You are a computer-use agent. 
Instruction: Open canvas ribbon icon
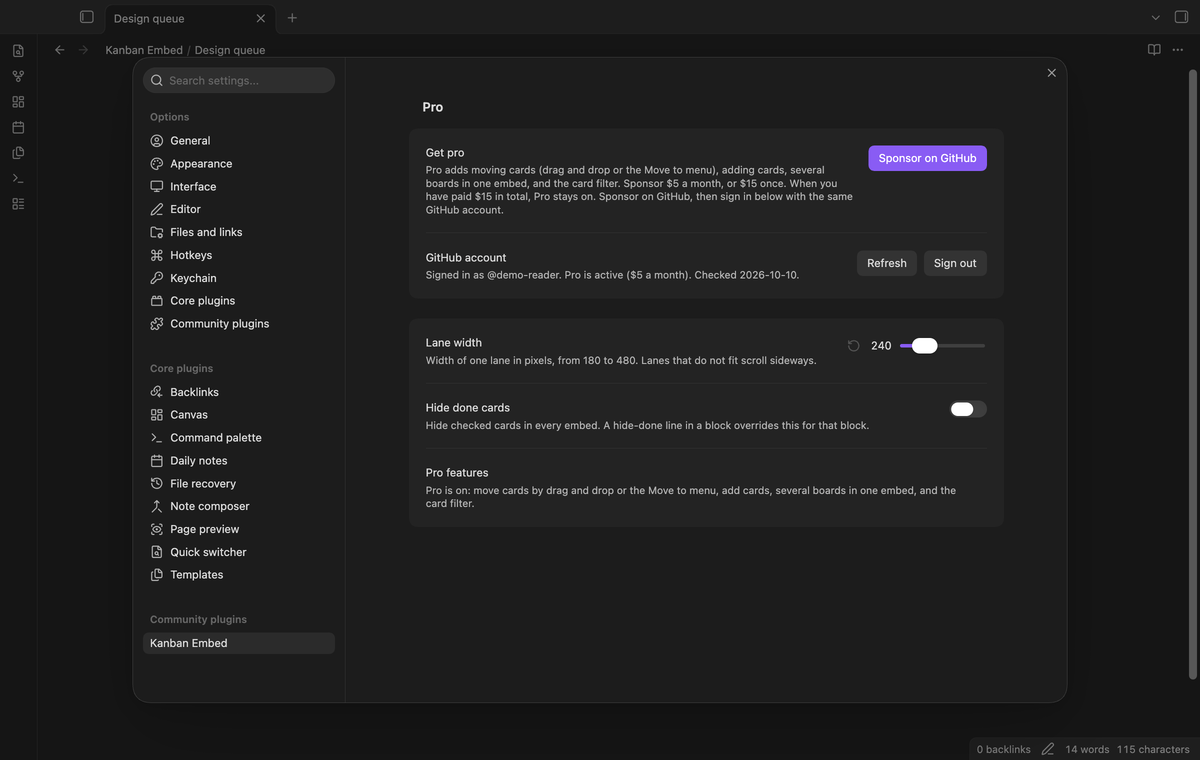tap(18, 102)
